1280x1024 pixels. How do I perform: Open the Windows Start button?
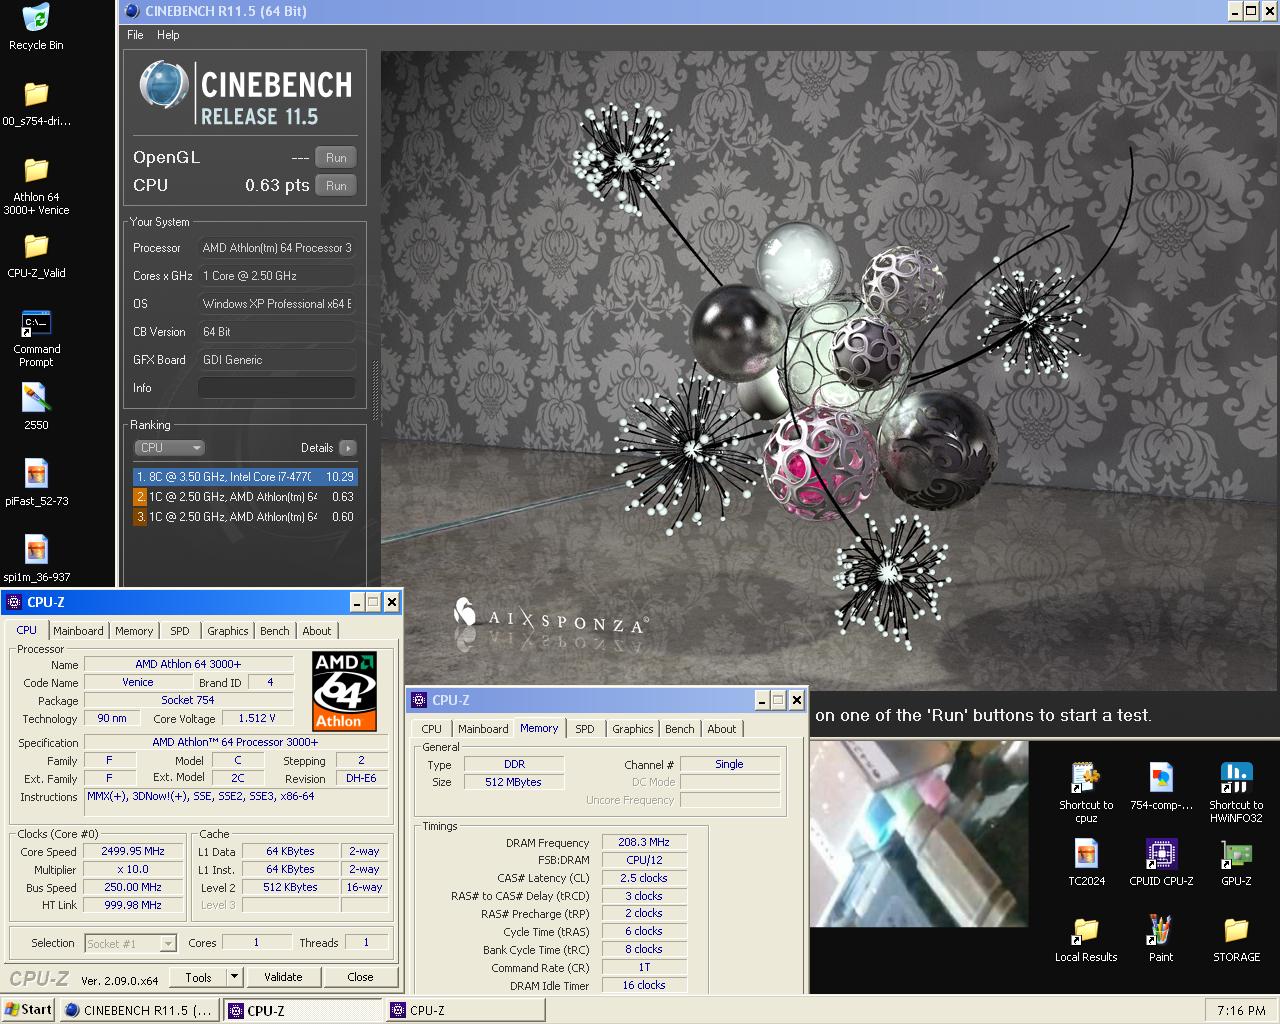[x=28, y=1010]
